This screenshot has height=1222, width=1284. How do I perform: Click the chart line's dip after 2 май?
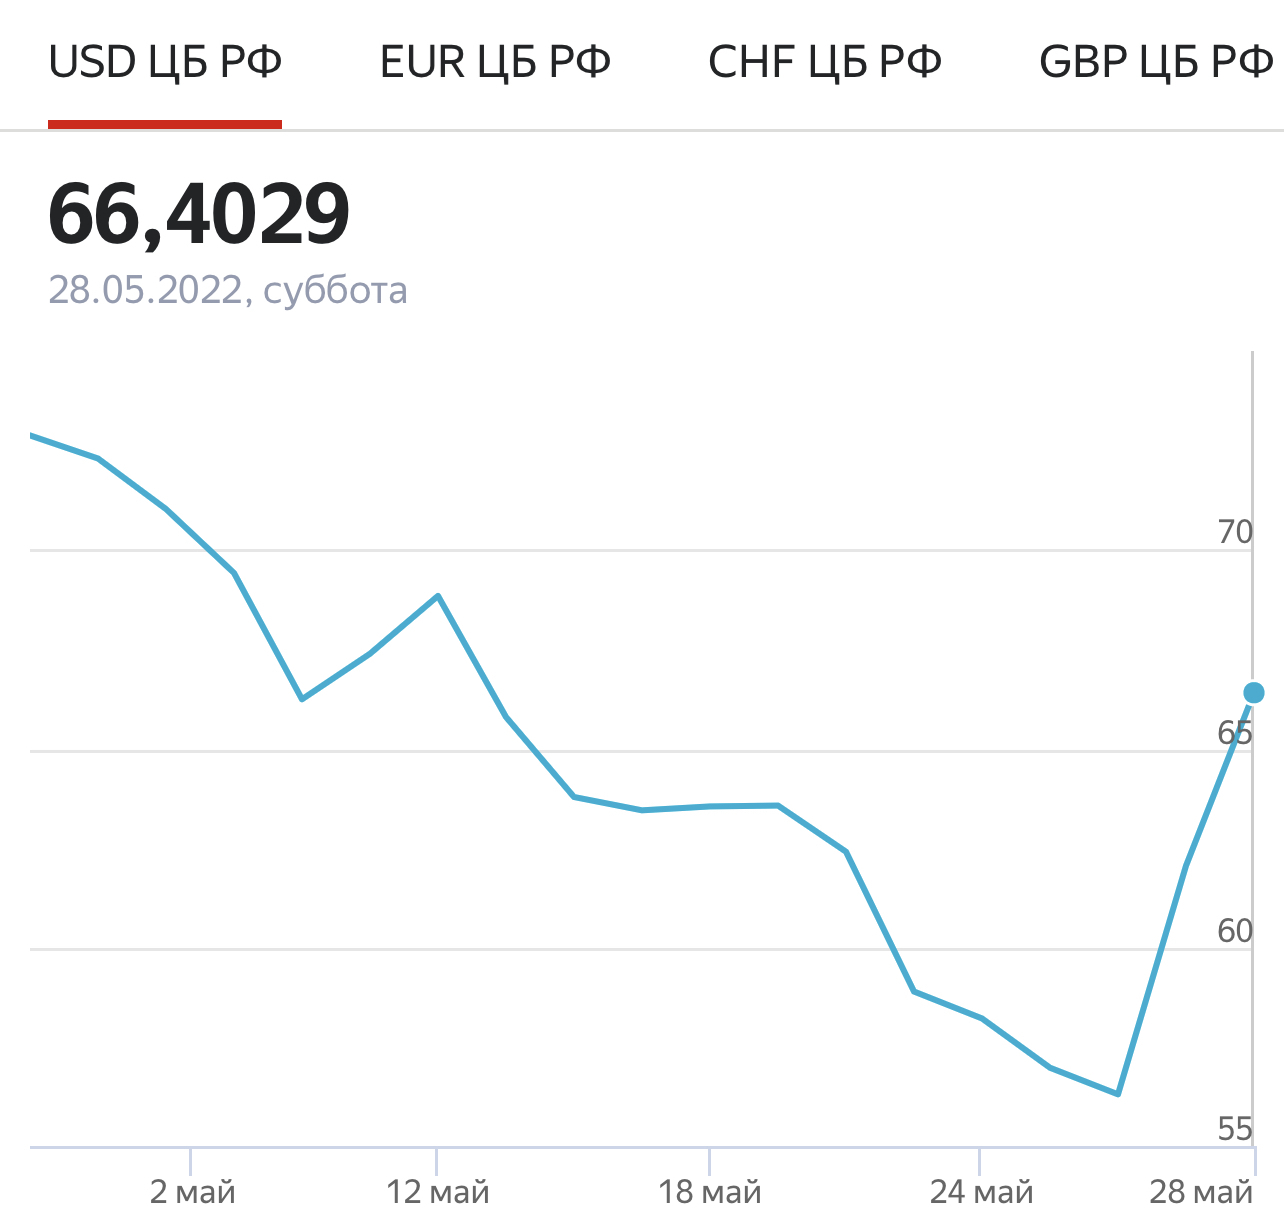coord(302,698)
